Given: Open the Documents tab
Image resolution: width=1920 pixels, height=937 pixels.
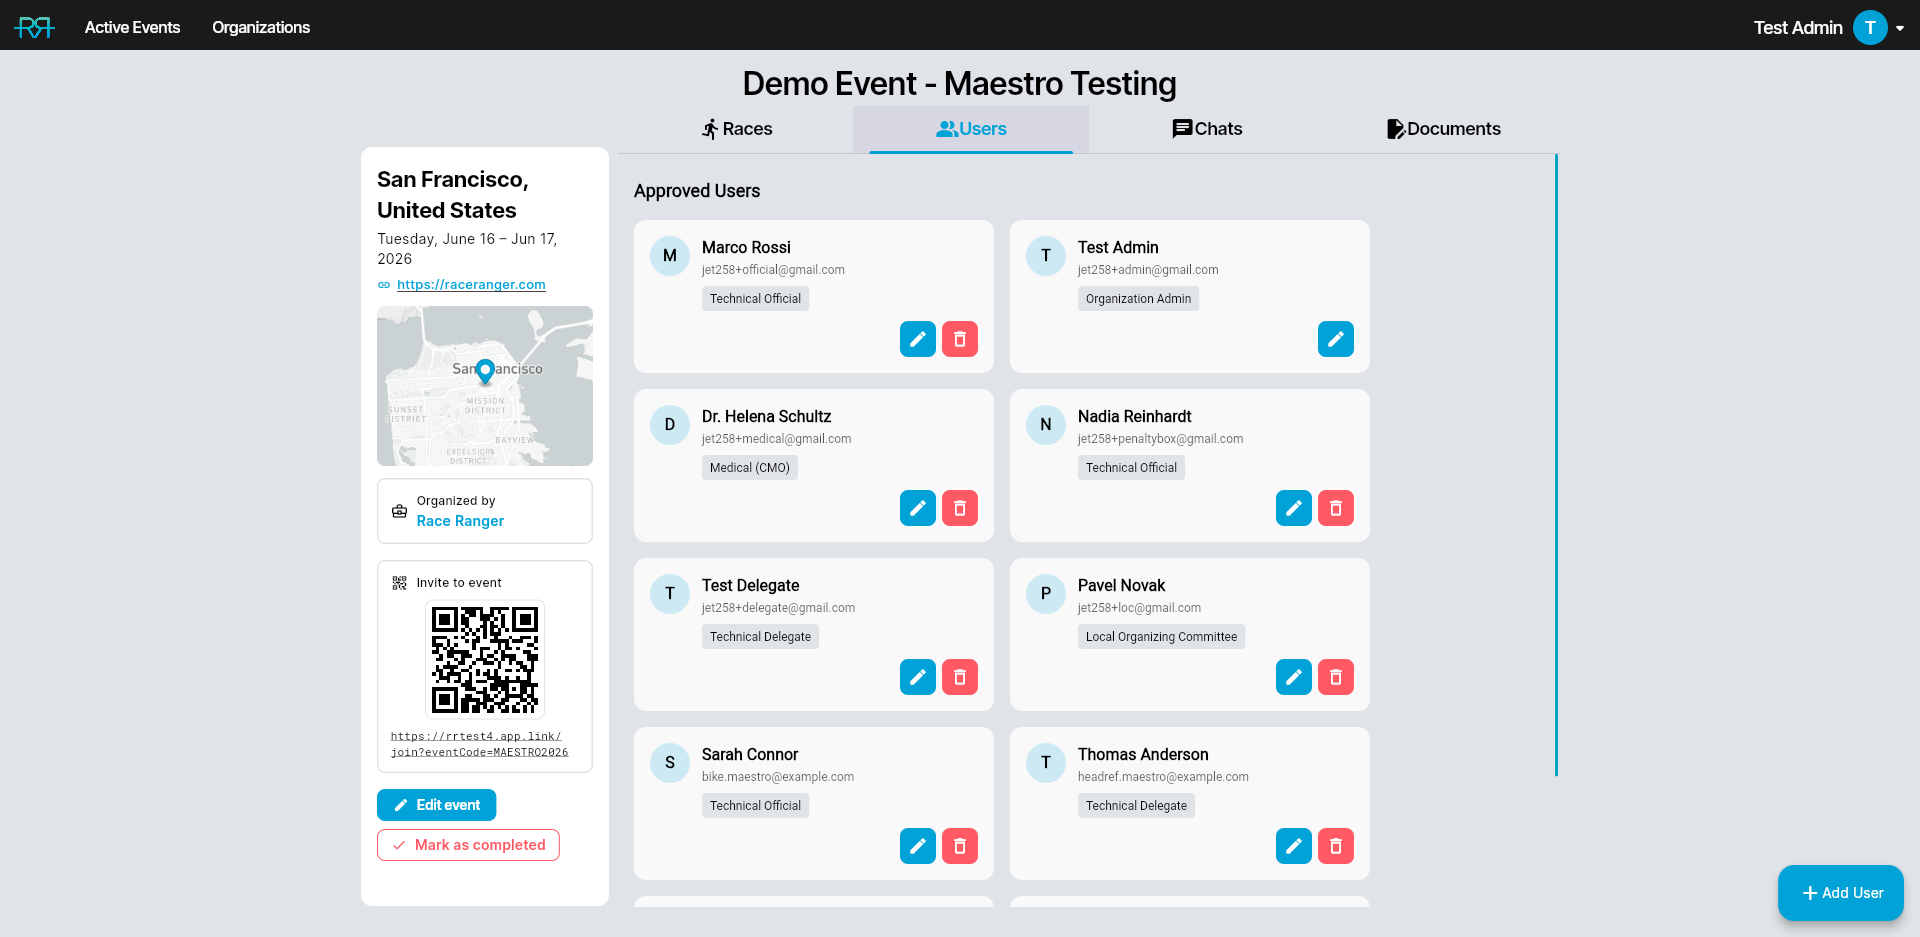Looking at the screenshot, I should tap(1443, 129).
